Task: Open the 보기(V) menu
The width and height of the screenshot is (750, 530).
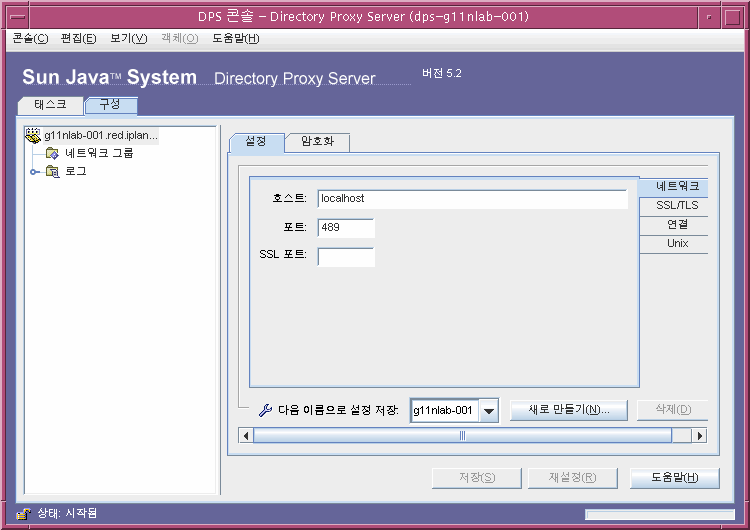Action: click(128, 38)
